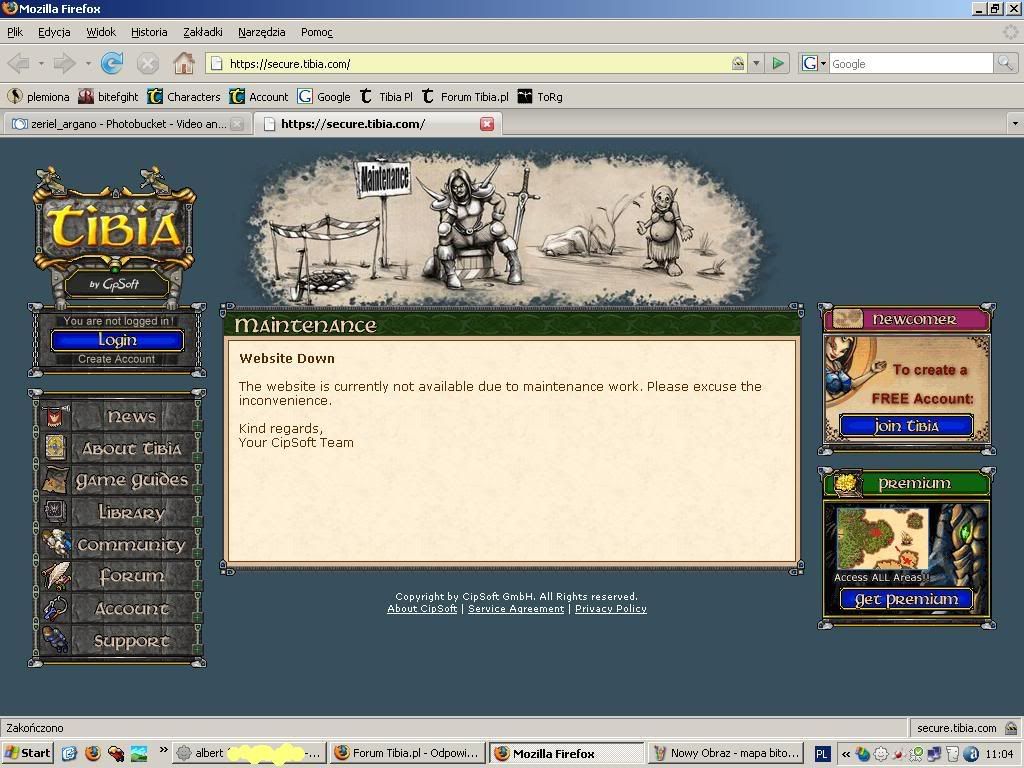Open the back history dropdown arrow
Viewport: 1024px width, 768px height.
point(40,63)
